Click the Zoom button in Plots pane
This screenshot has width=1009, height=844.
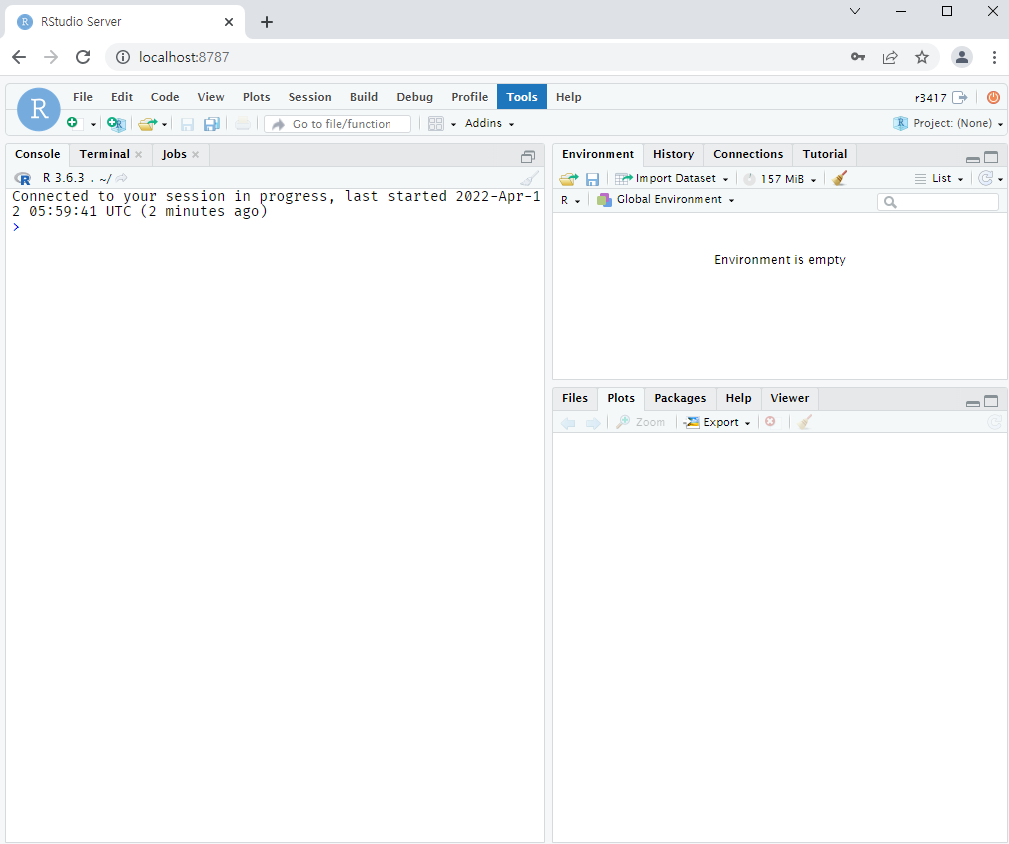[x=641, y=422]
